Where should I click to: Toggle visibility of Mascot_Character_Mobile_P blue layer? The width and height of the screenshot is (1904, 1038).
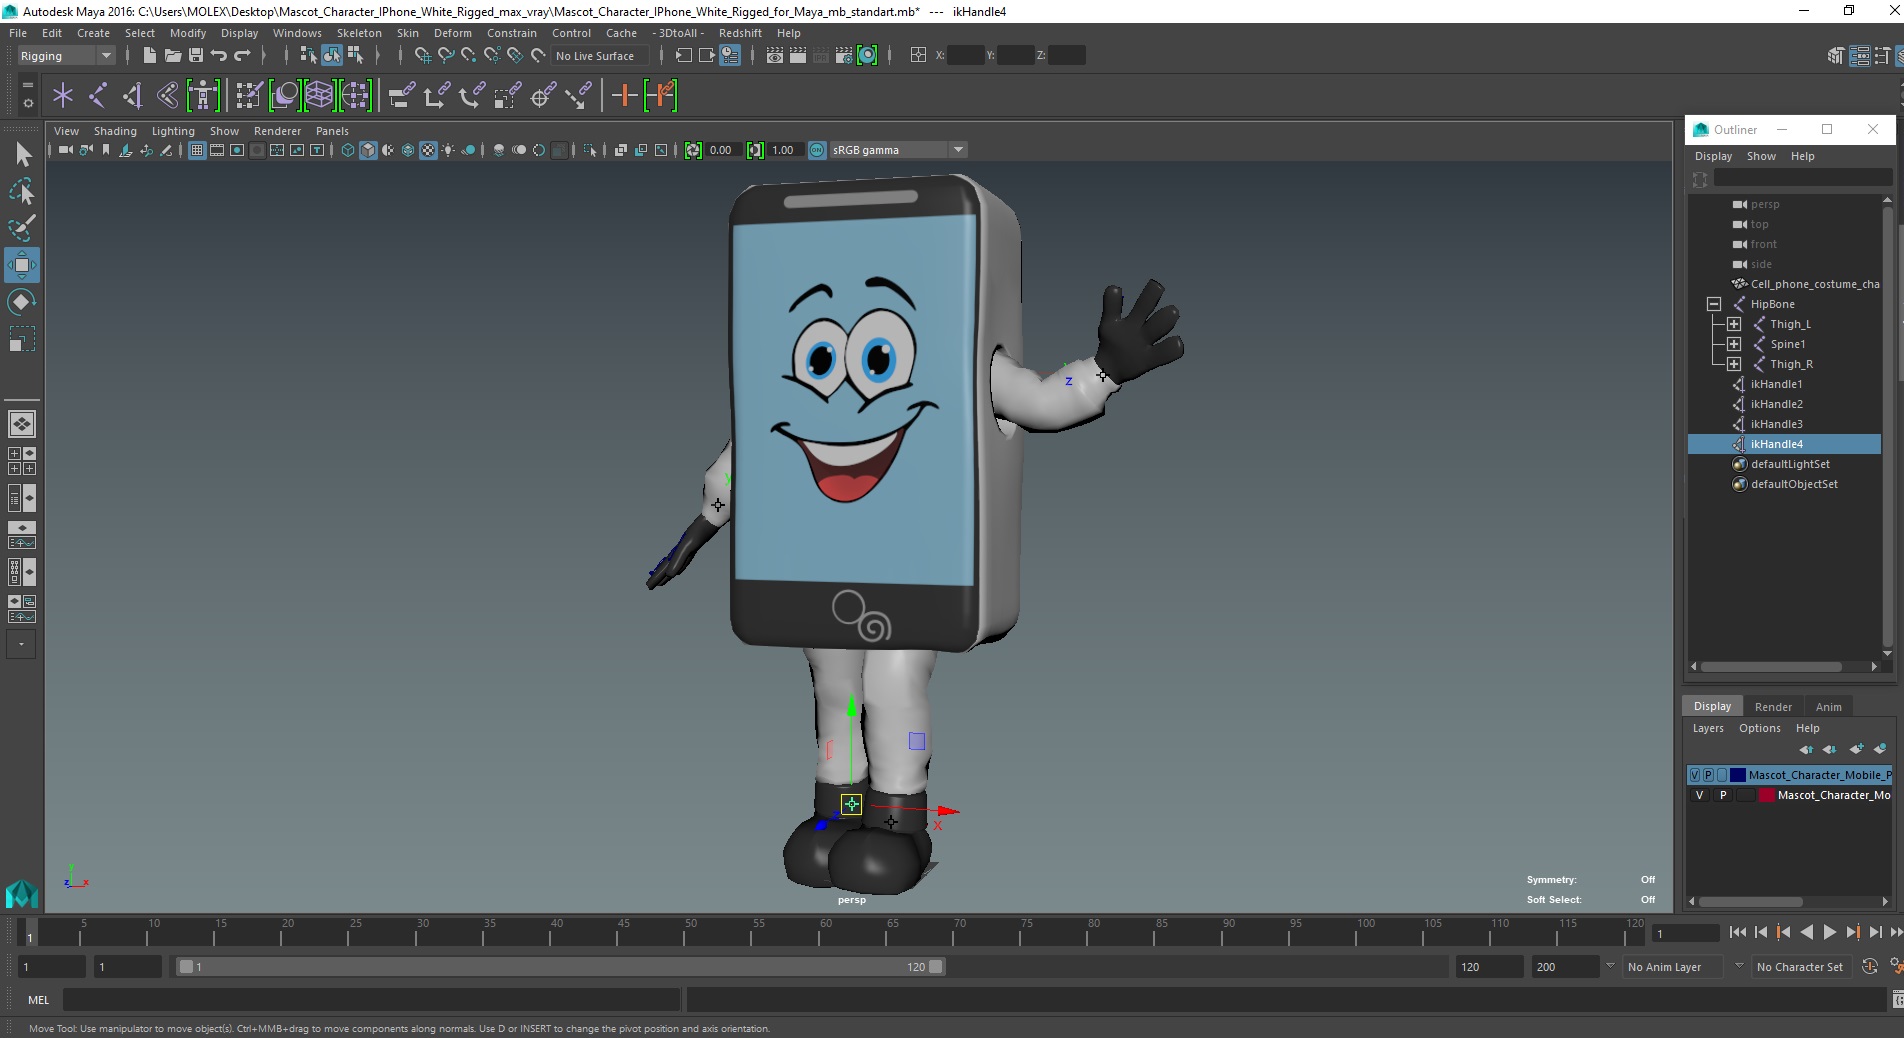[x=1695, y=775]
